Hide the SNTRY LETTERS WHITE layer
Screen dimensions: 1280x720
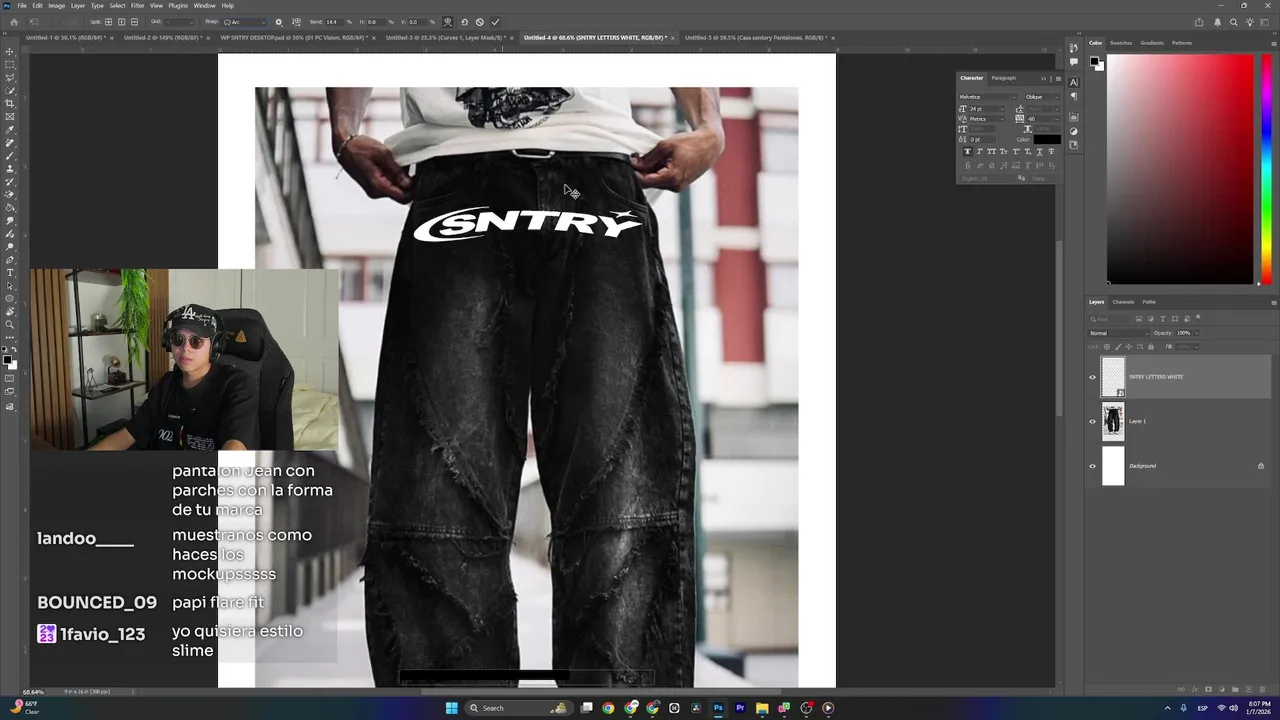click(x=1092, y=377)
